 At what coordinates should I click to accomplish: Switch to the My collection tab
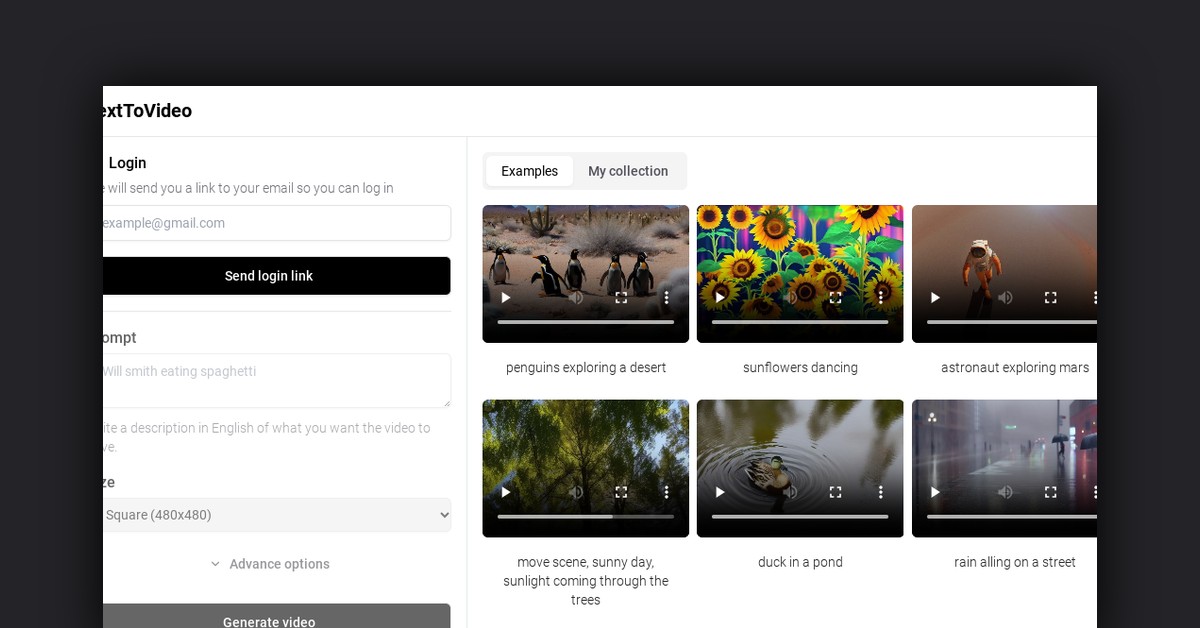pos(628,171)
